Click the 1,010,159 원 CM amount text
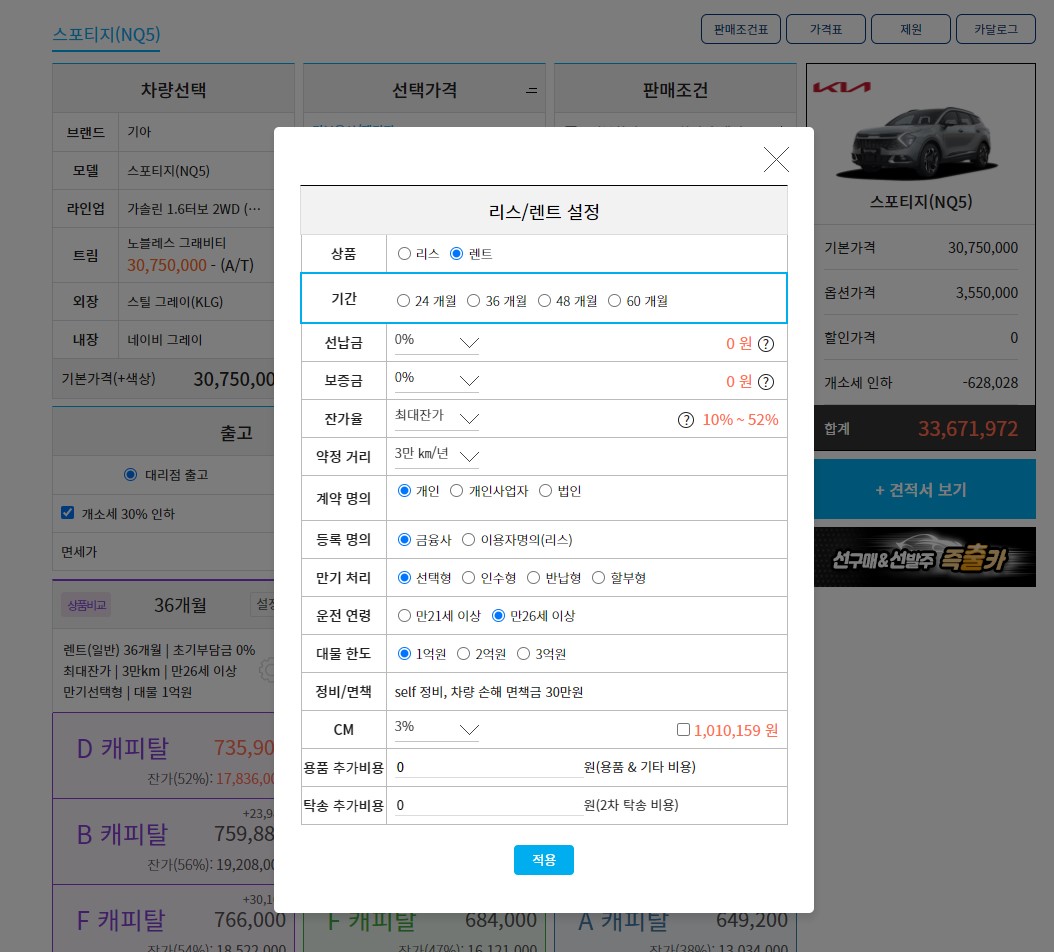 tap(736, 730)
